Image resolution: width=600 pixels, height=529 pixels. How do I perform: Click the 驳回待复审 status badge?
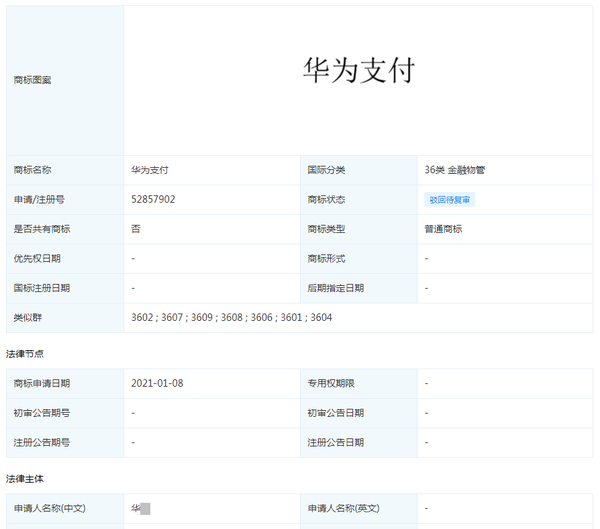pos(449,199)
